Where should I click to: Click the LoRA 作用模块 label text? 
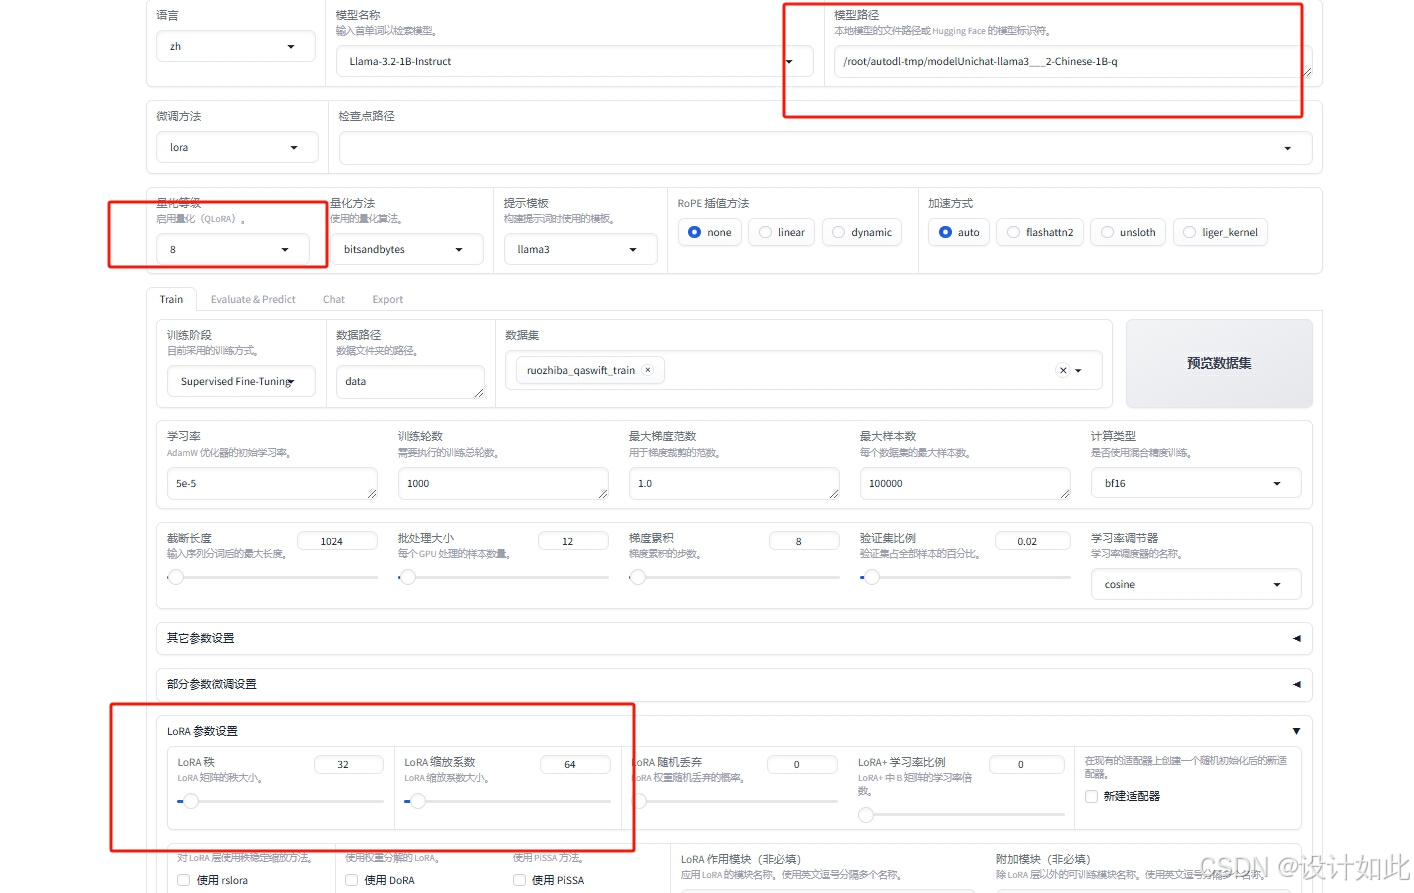coord(741,859)
